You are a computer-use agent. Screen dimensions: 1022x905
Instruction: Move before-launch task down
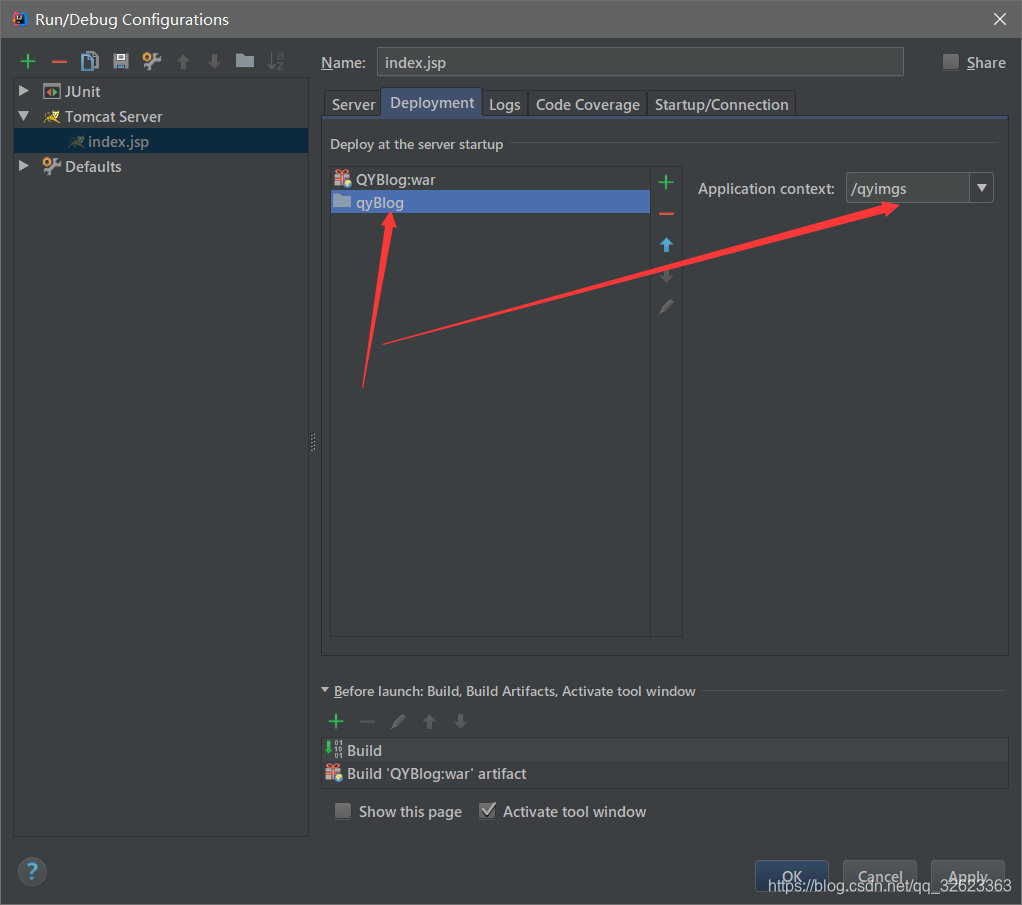(460, 721)
